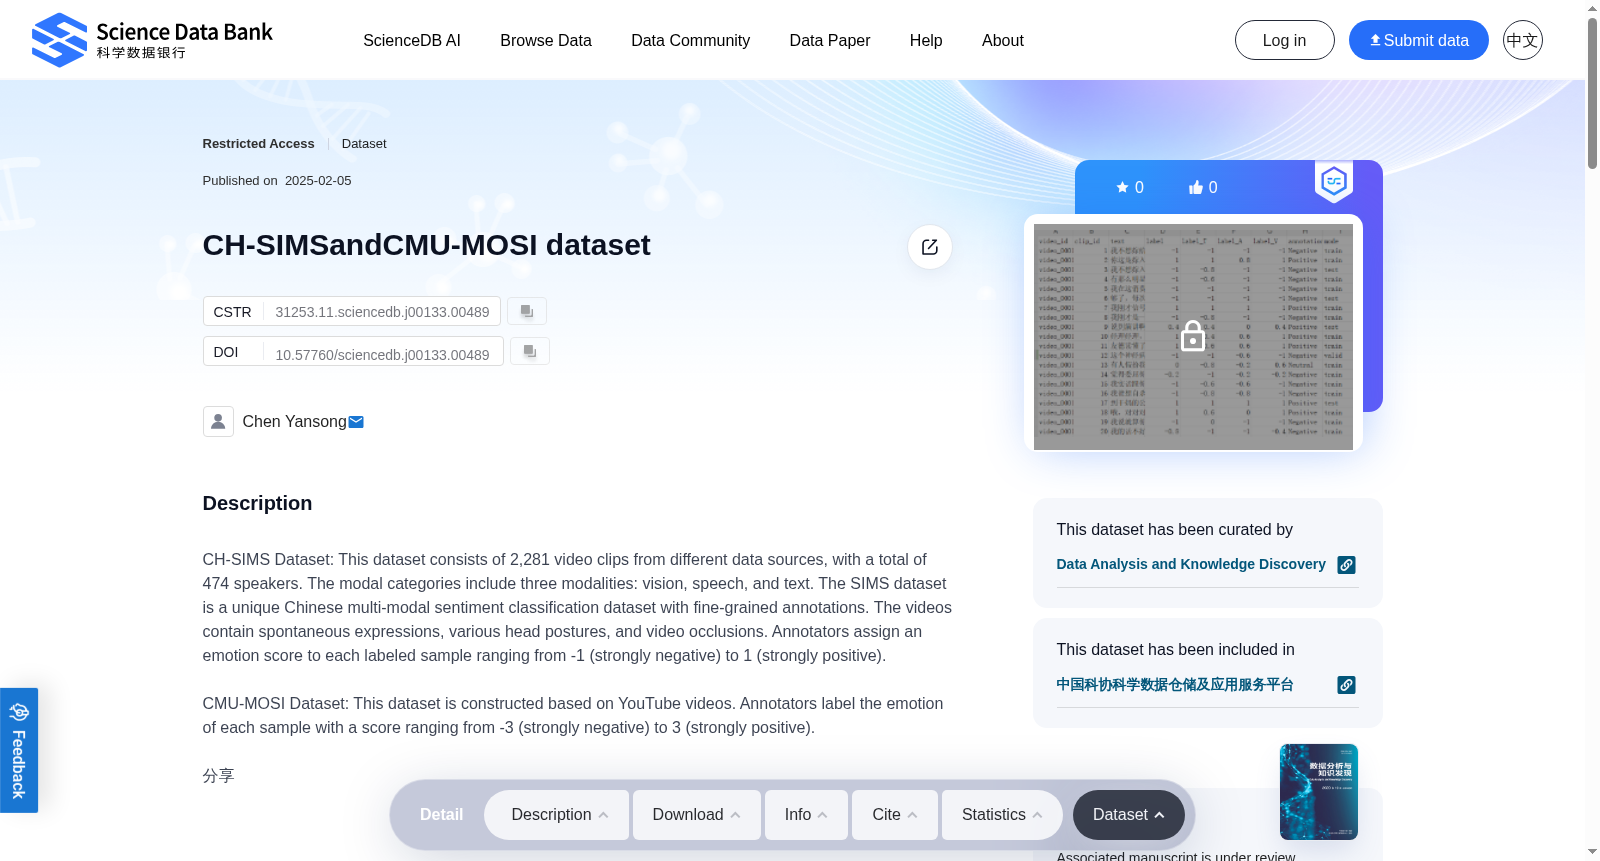
Task: Expand the Info section tab
Action: click(x=806, y=815)
